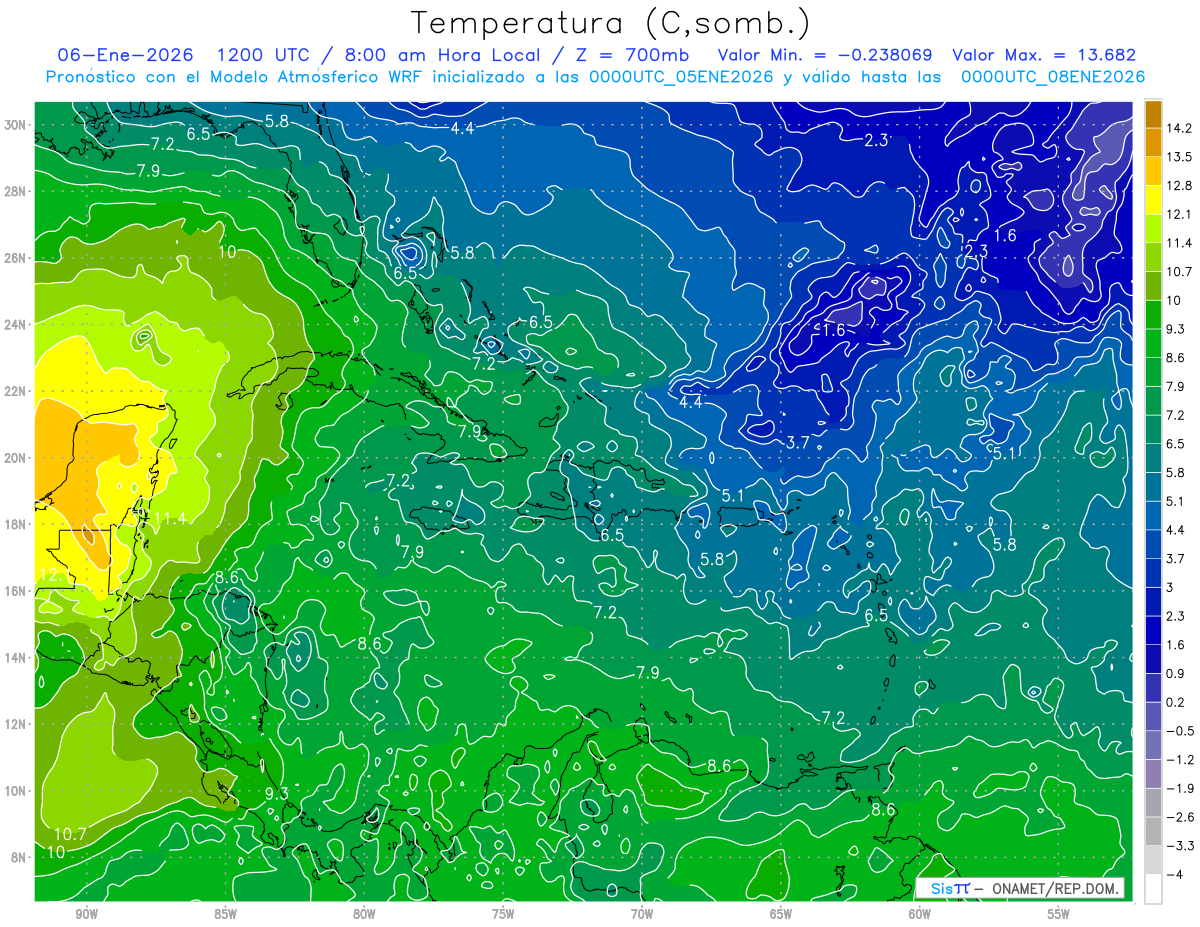Select the green swatch between 9.3 and 10

point(1153,315)
